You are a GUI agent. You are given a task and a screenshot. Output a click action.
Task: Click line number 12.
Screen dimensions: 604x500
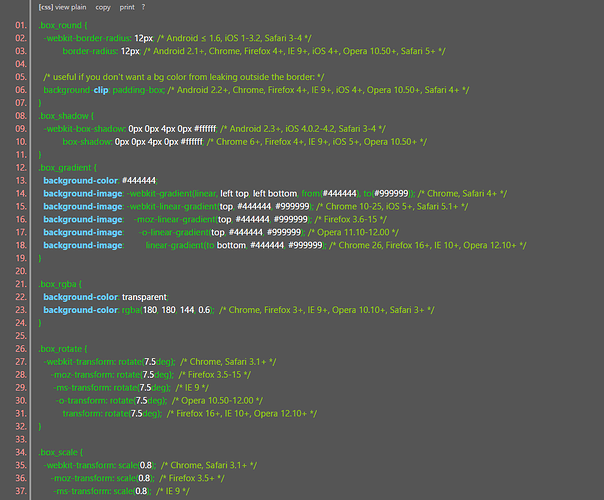pos(21,168)
